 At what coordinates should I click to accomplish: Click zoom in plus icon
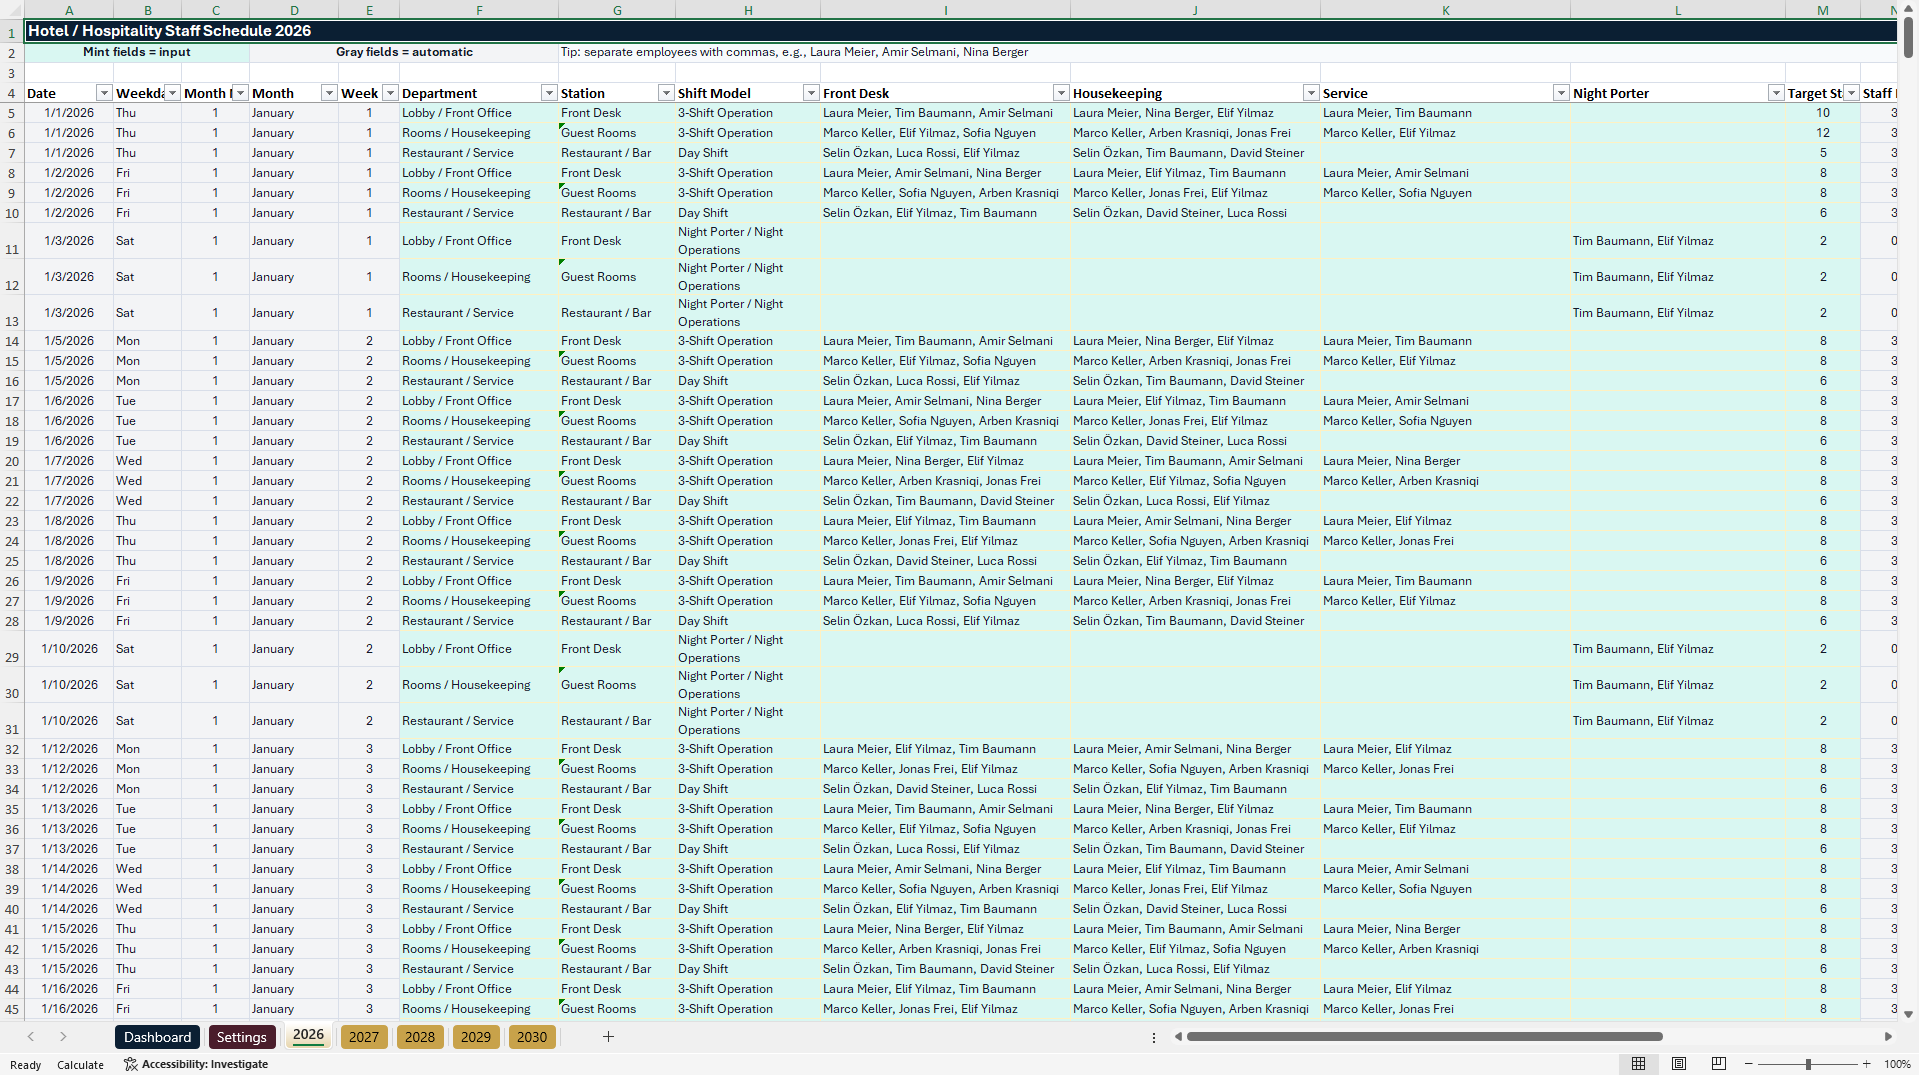[x=1867, y=1064]
